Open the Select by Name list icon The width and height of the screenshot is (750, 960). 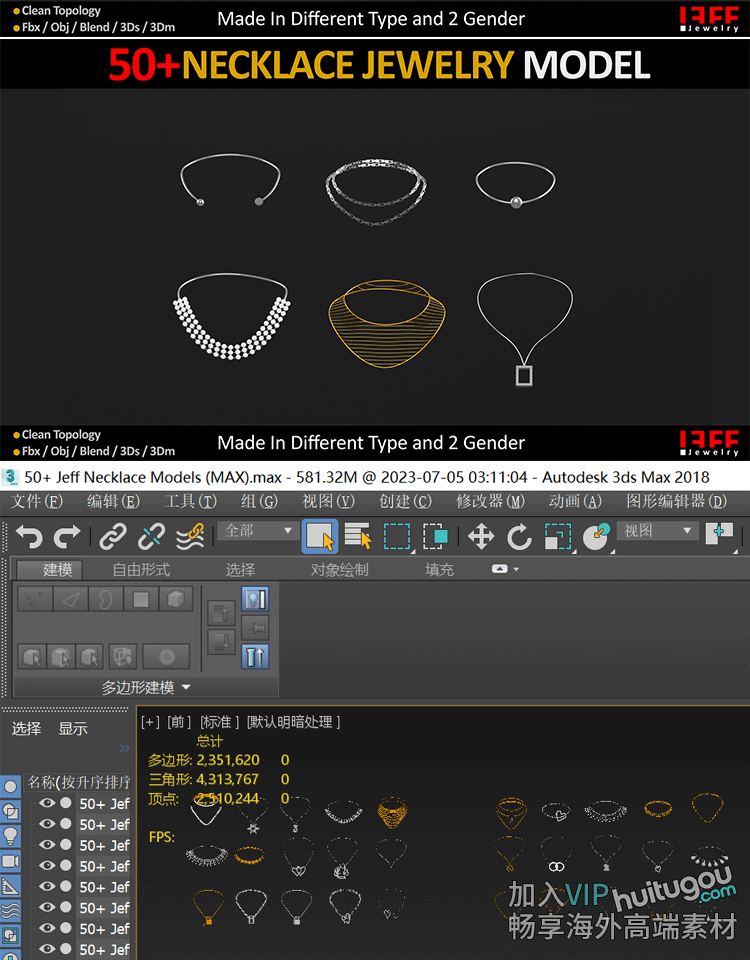[358, 536]
